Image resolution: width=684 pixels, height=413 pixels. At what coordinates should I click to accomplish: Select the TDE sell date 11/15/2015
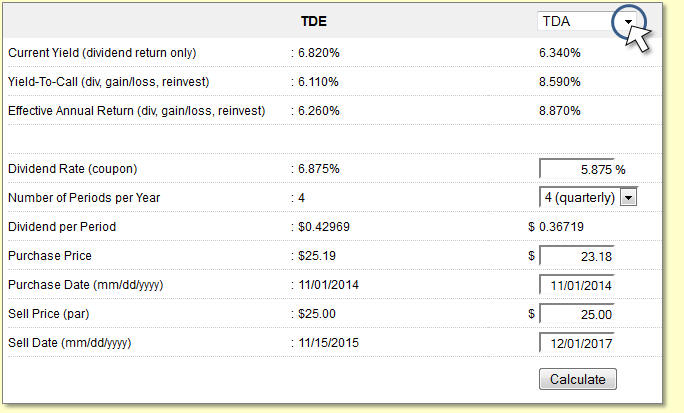328,343
